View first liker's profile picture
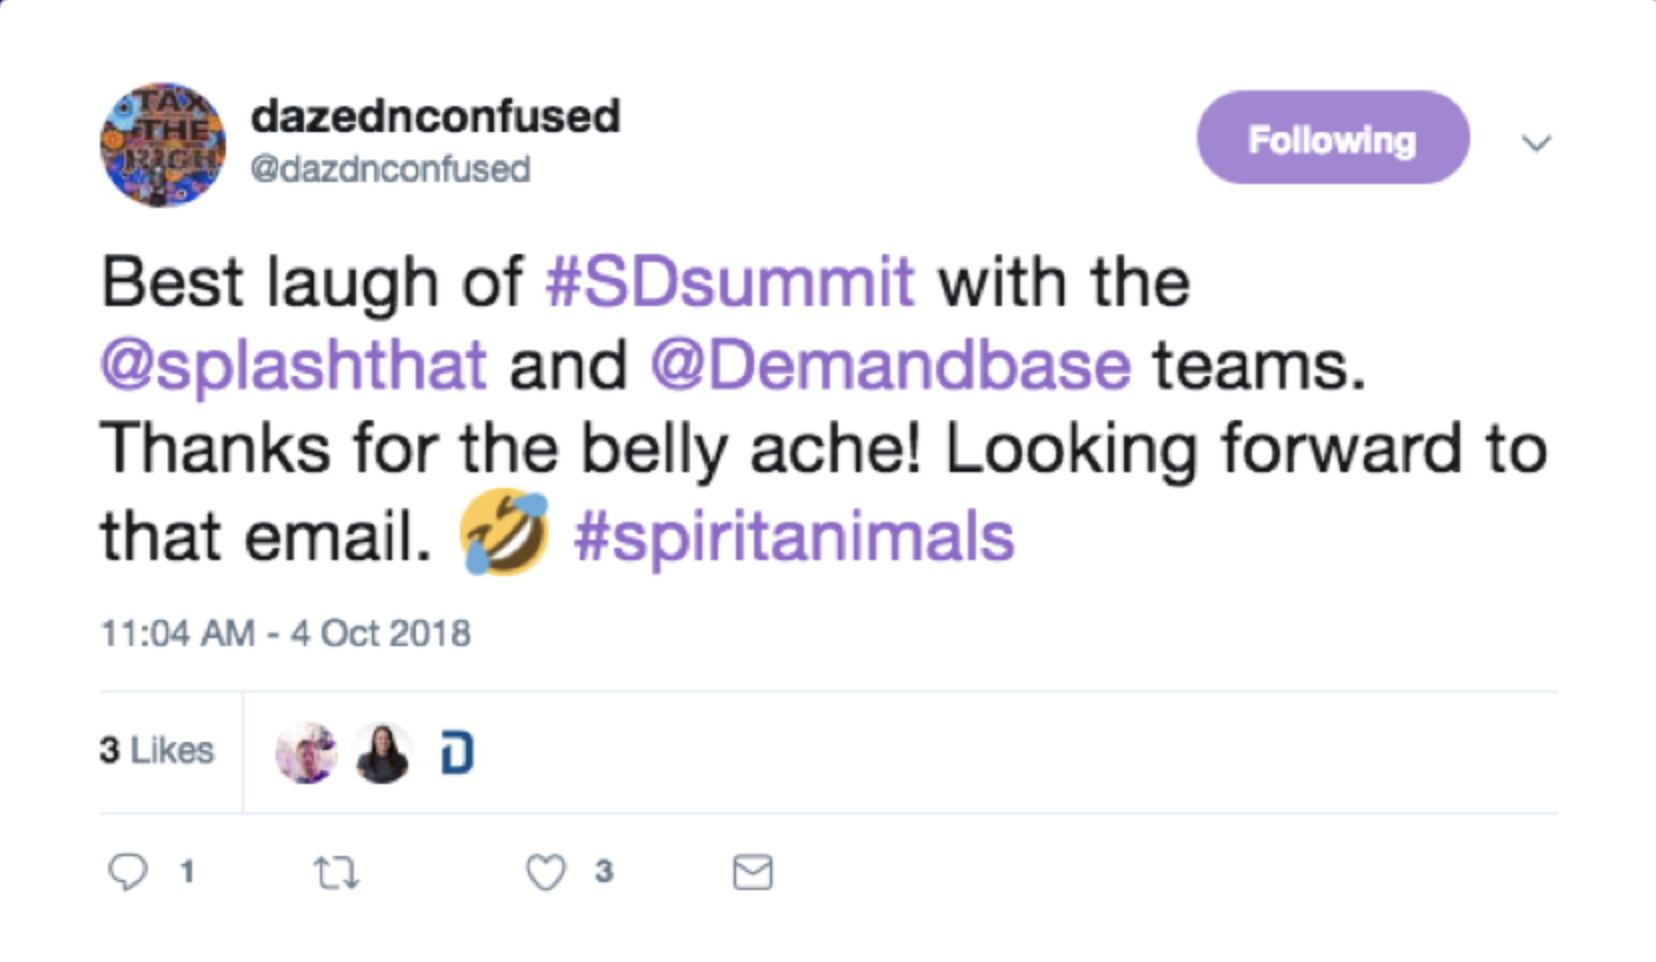Screen dimensions: 1656x962 point(306,753)
